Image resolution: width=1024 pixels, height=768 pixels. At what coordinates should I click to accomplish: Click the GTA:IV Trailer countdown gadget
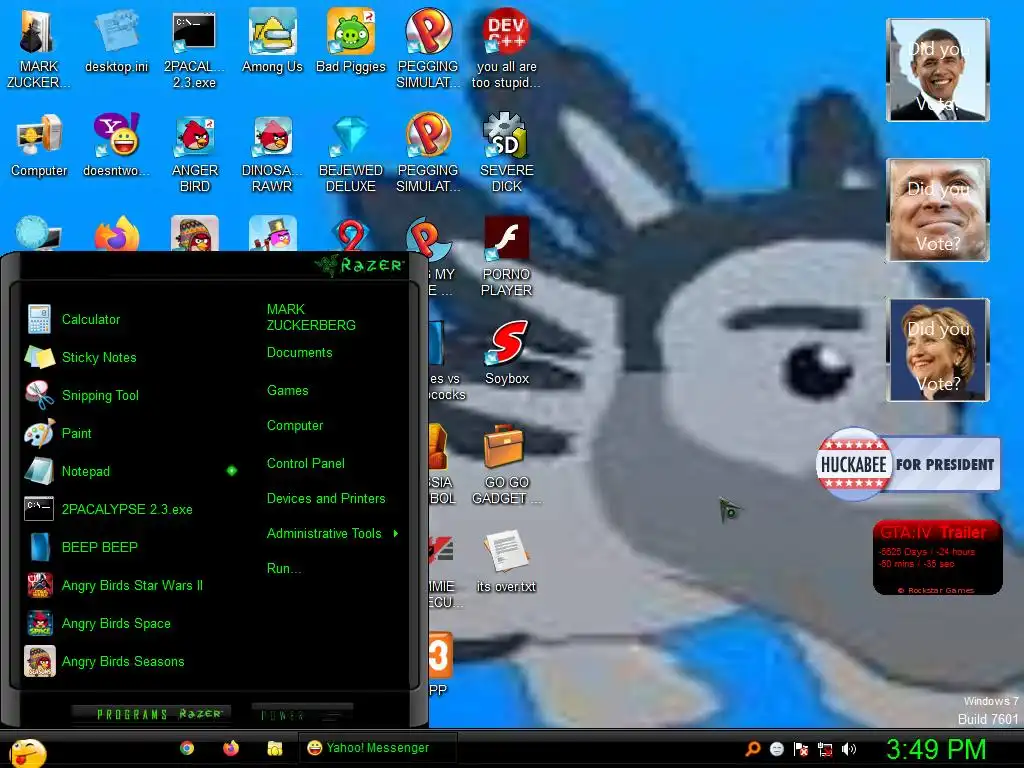[937, 557]
